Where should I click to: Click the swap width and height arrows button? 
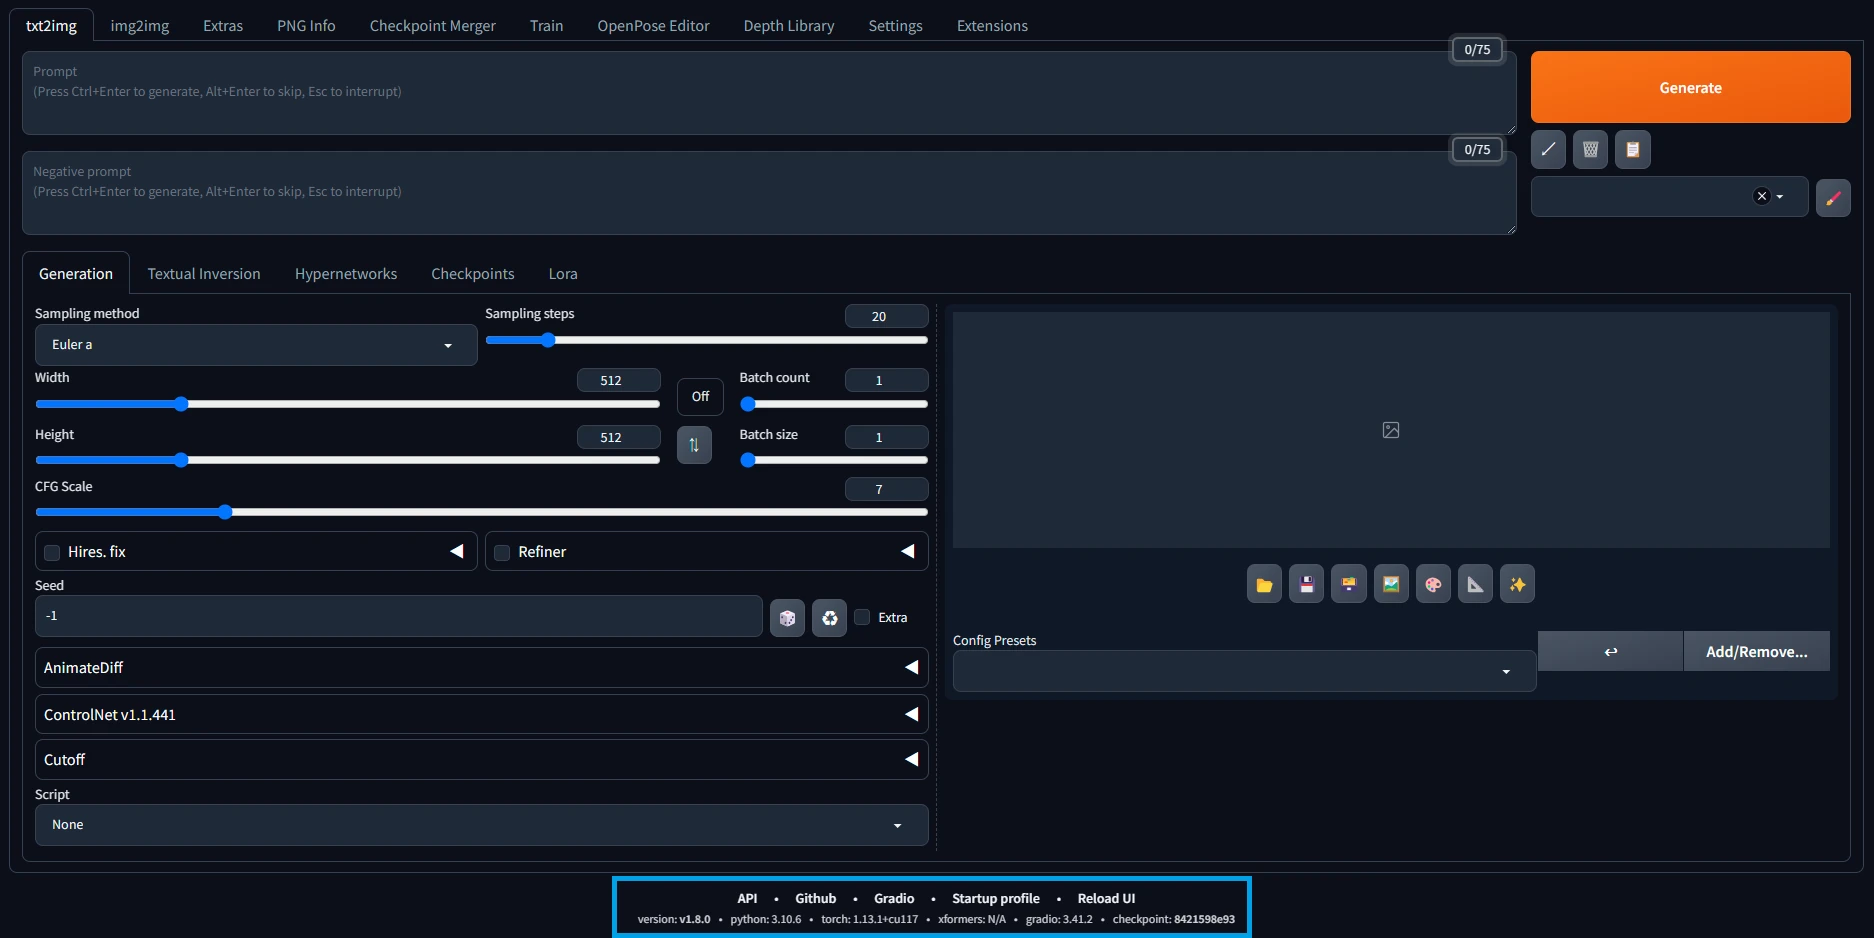694,445
